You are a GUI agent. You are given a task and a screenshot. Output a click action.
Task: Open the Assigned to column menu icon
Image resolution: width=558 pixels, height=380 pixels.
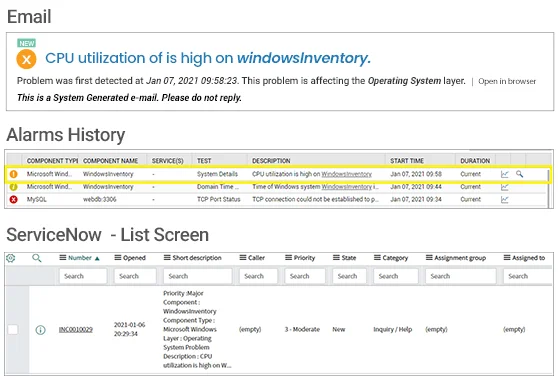[x=507, y=258]
